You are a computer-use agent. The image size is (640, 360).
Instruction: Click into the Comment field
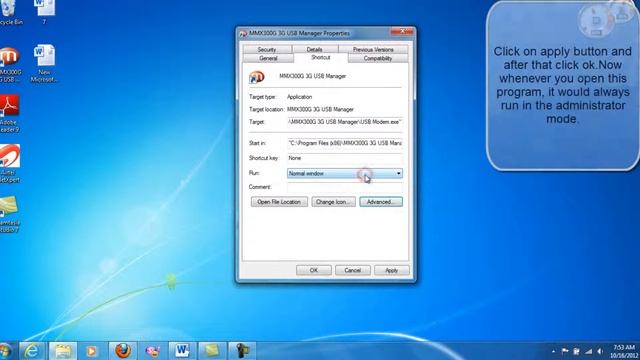point(344,187)
